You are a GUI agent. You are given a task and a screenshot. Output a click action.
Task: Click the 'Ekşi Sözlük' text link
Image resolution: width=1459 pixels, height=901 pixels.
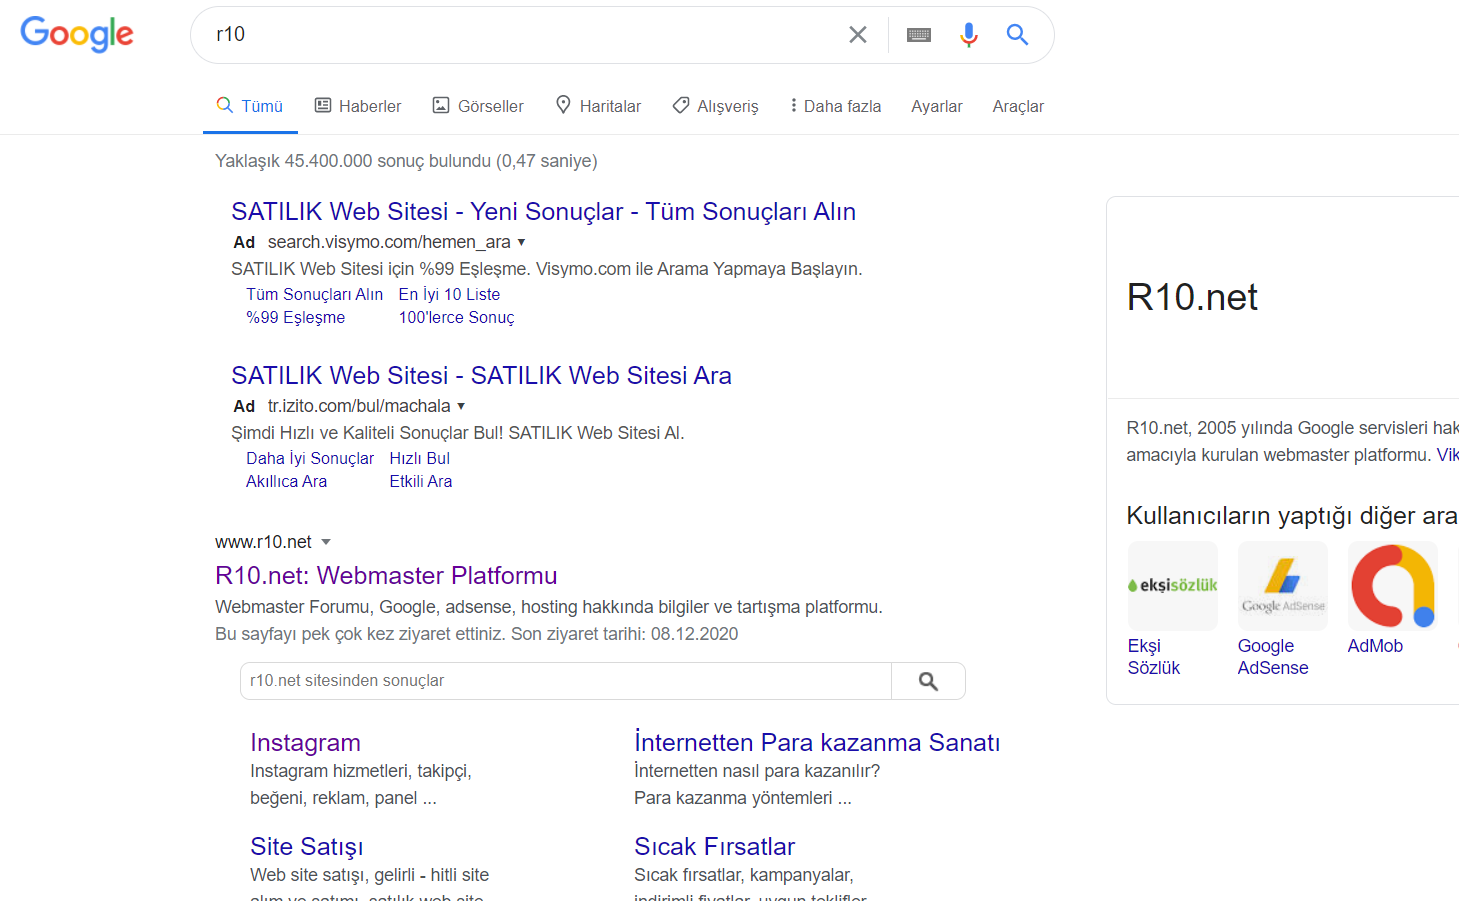pyautogui.click(x=1153, y=657)
